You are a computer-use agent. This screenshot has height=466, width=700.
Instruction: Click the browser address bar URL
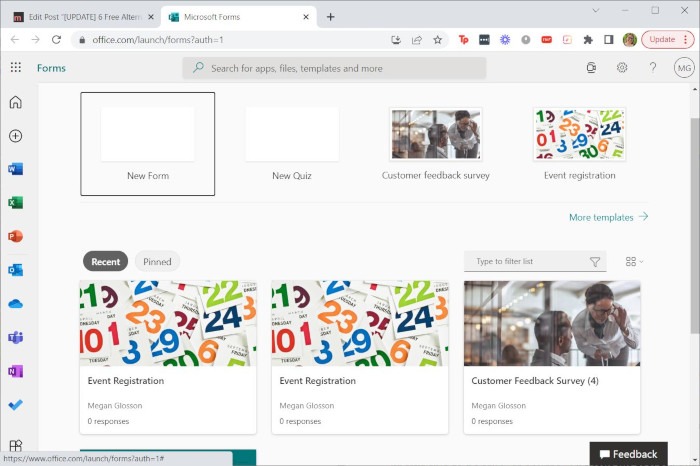pyautogui.click(x=158, y=40)
